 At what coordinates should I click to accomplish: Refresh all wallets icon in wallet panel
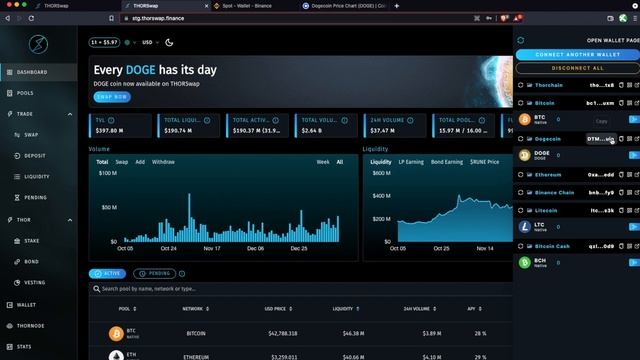(x=520, y=40)
